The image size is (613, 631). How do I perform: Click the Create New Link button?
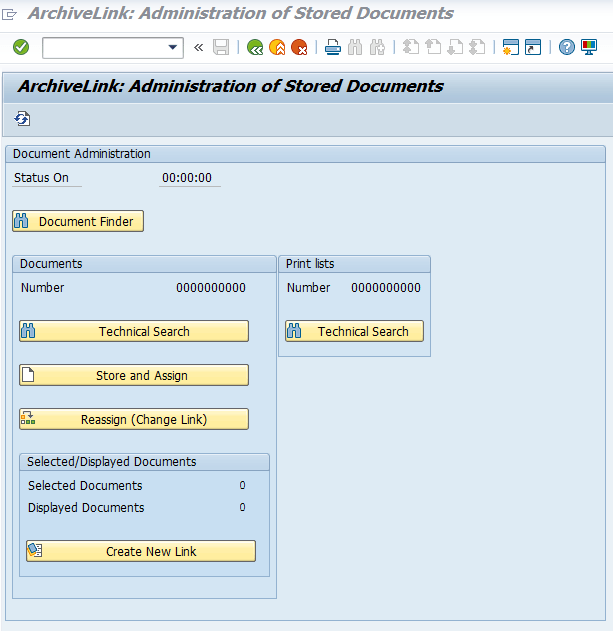141,551
